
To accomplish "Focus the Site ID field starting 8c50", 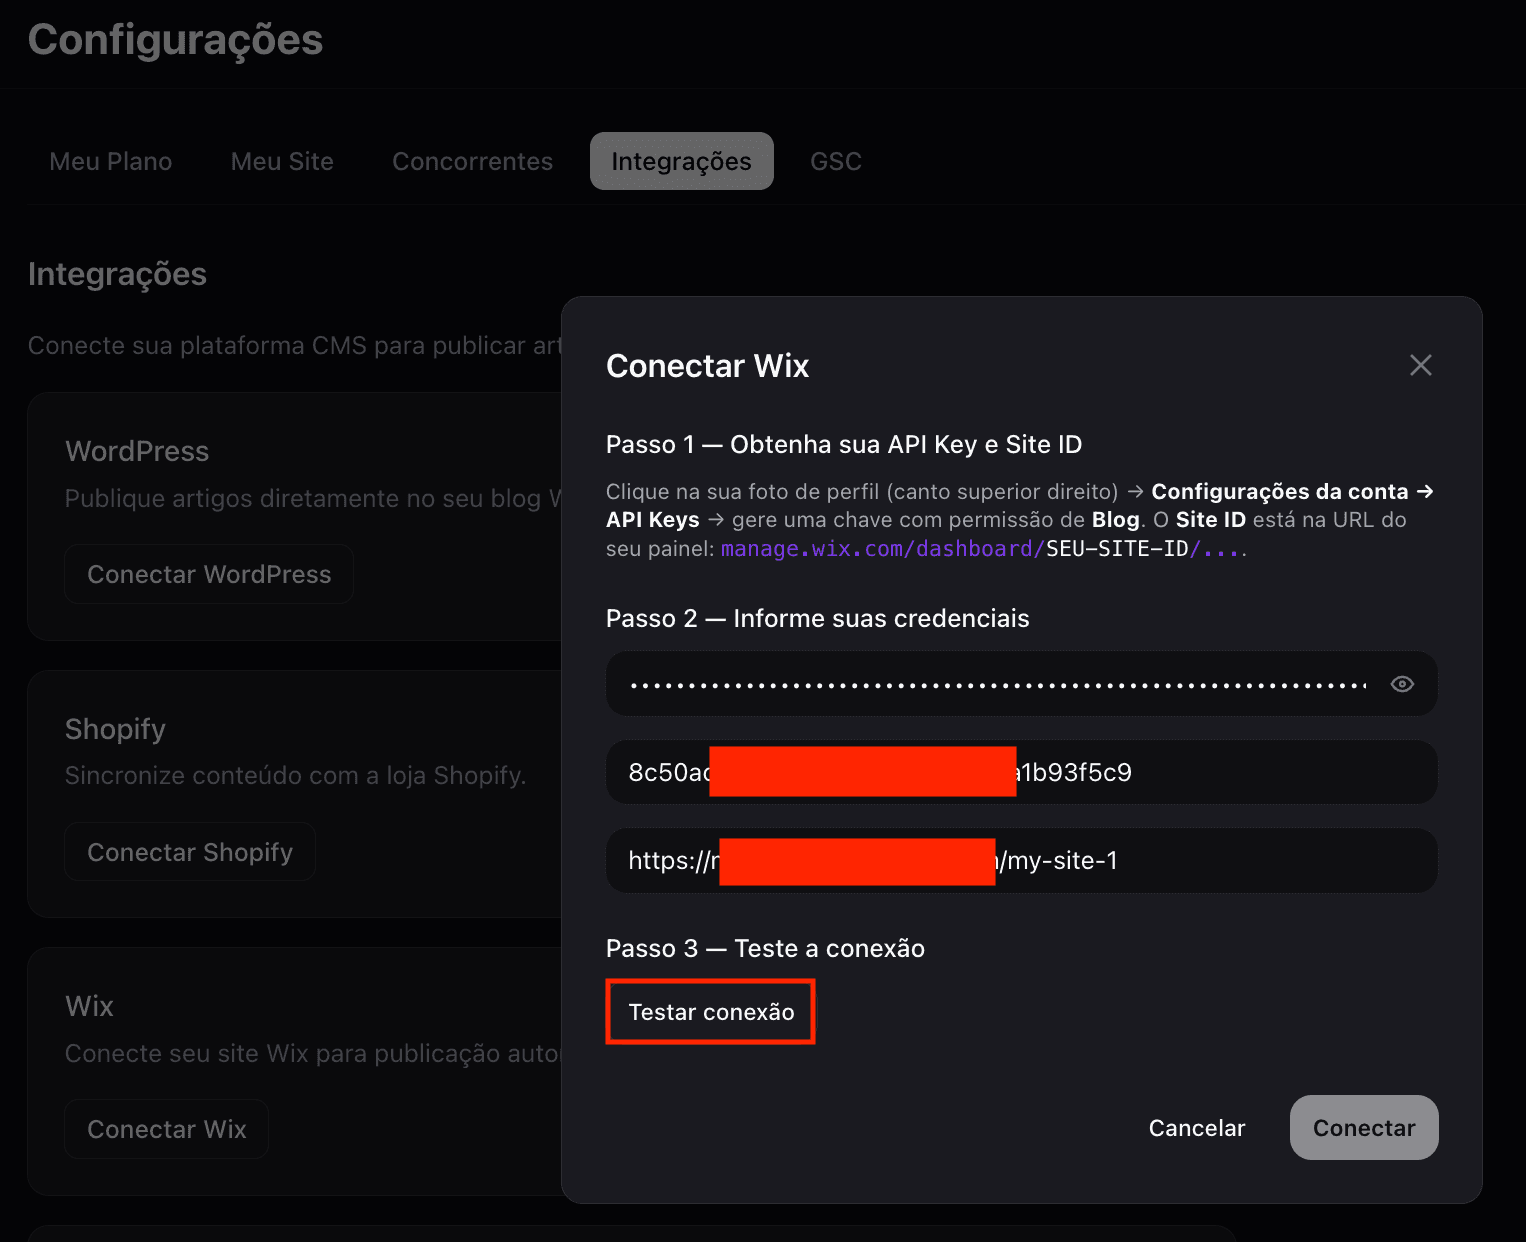I will [1021, 772].
